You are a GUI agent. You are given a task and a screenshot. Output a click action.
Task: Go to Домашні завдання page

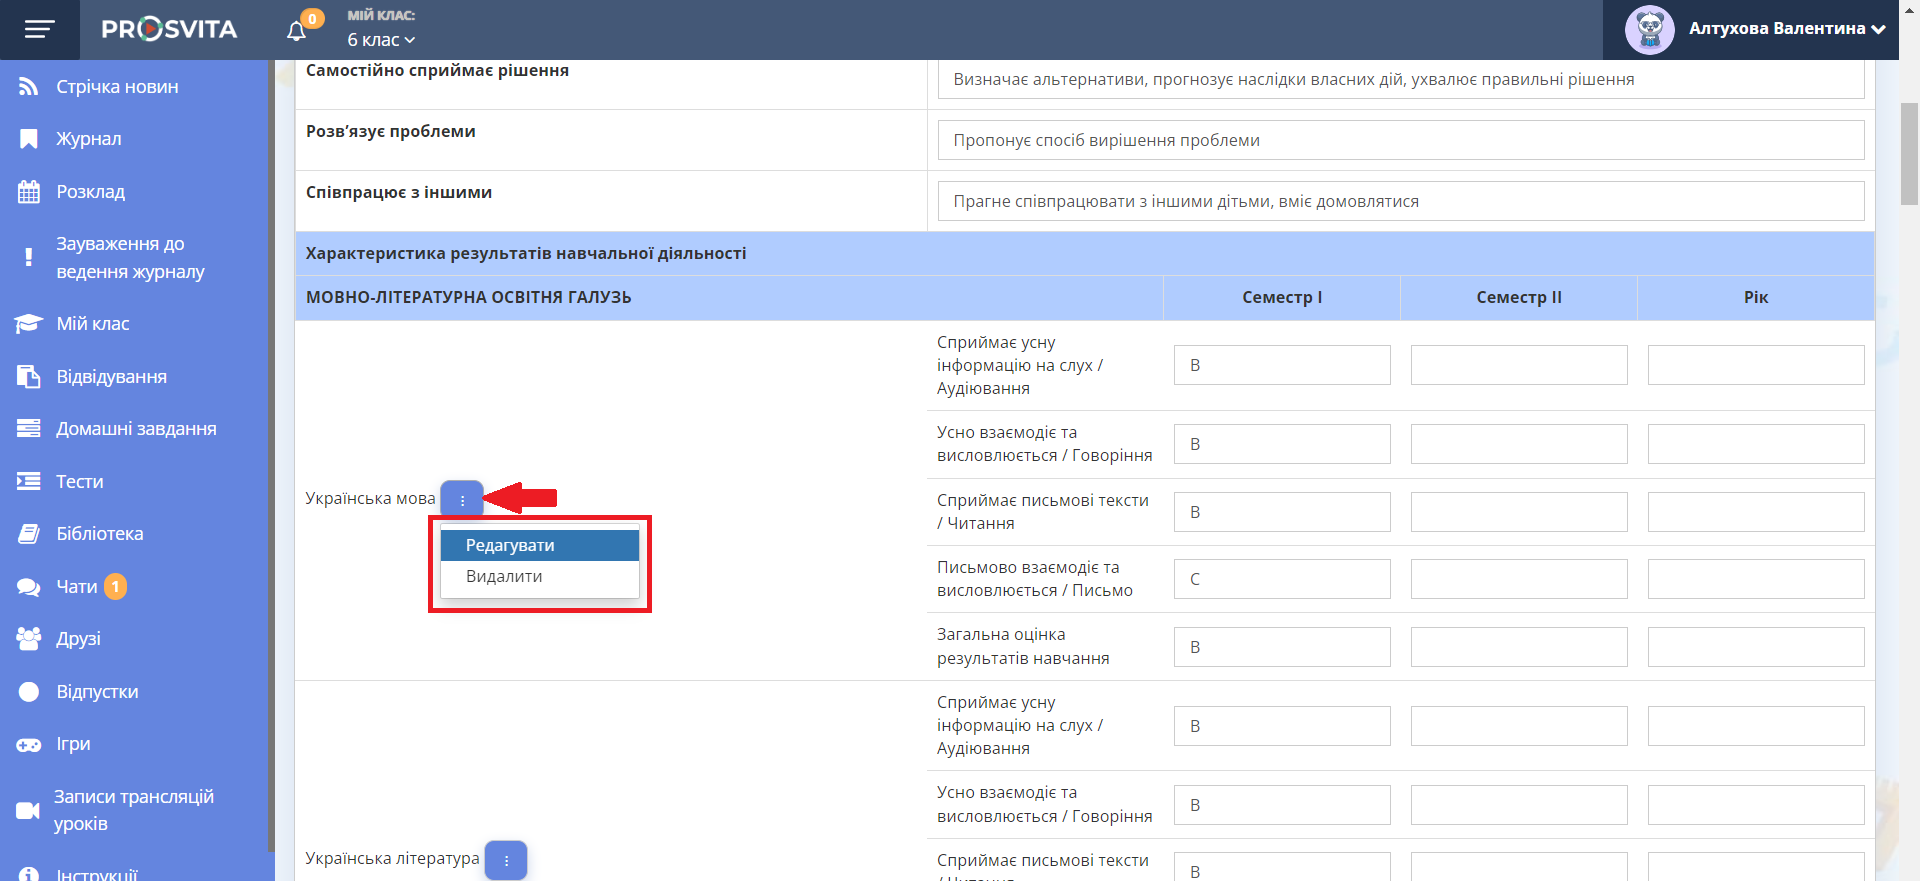coord(136,429)
